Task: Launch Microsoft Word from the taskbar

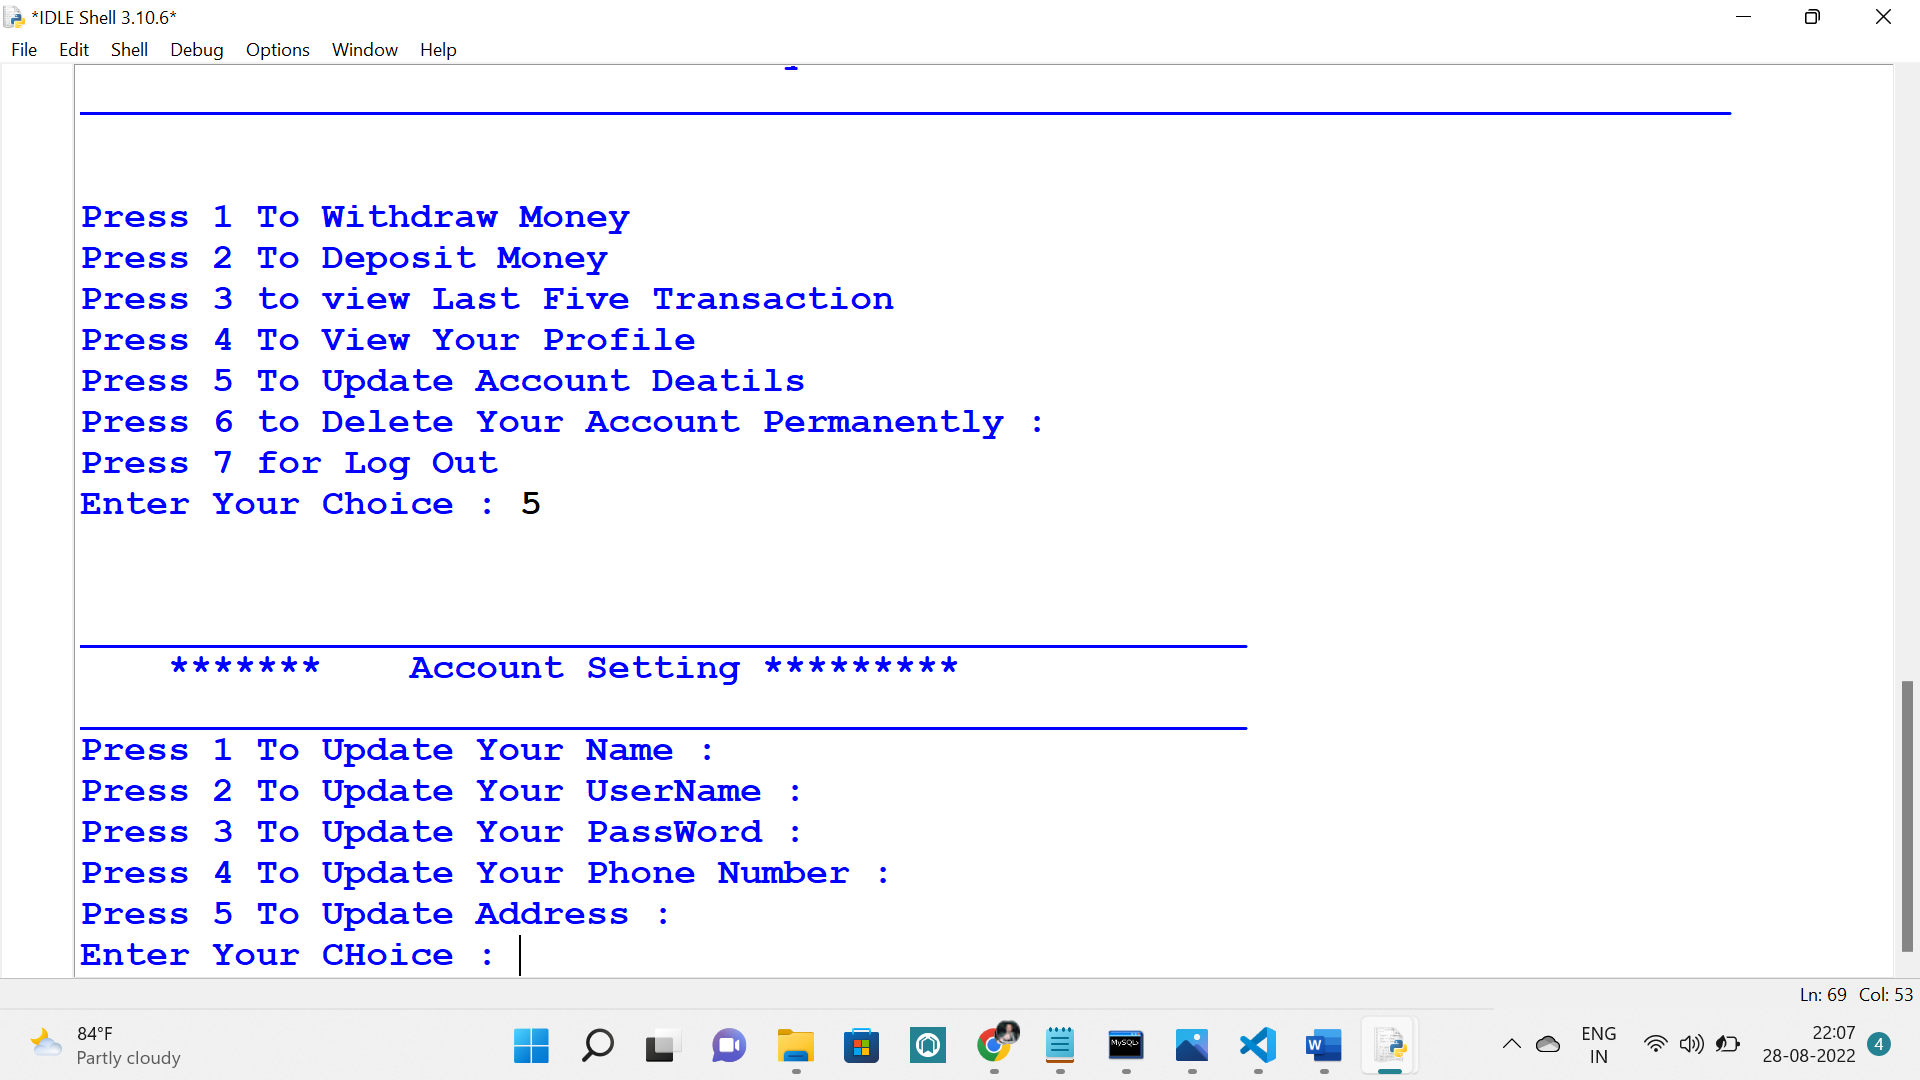Action: [x=1324, y=1046]
